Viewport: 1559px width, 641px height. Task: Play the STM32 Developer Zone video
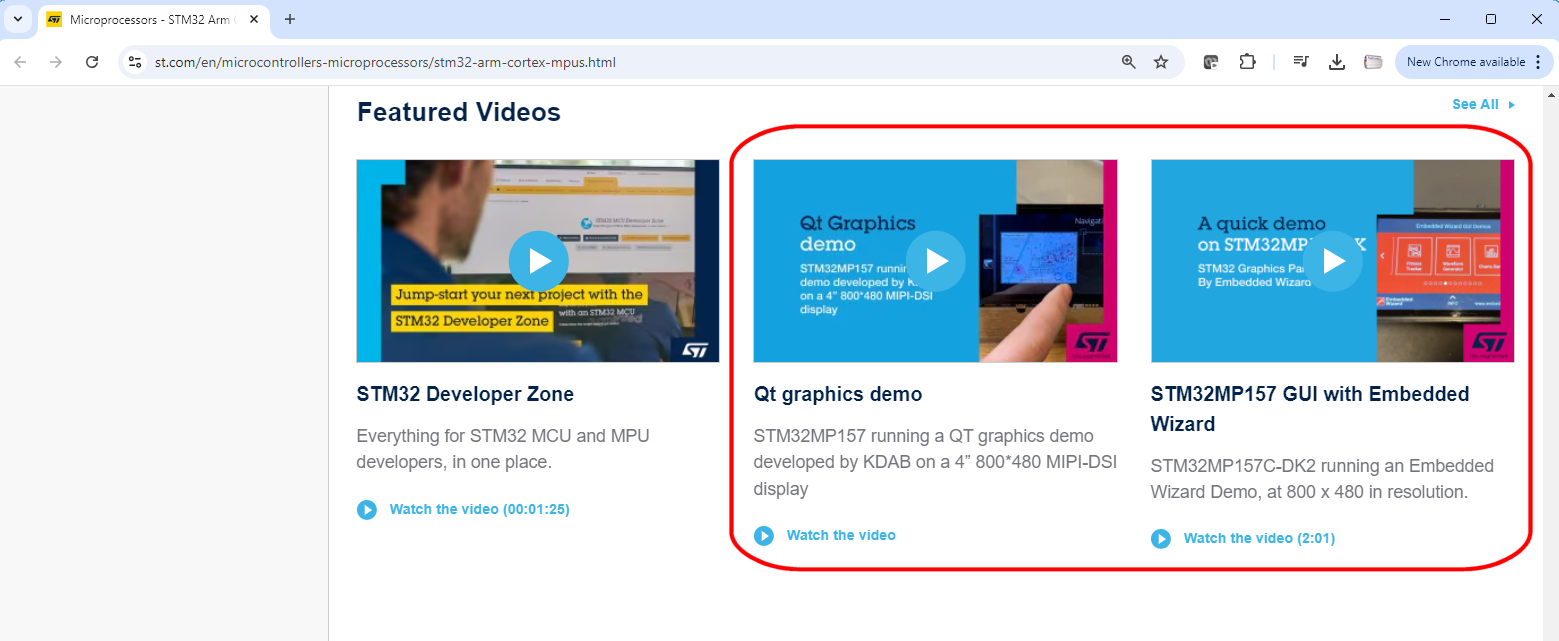[538, 261]
